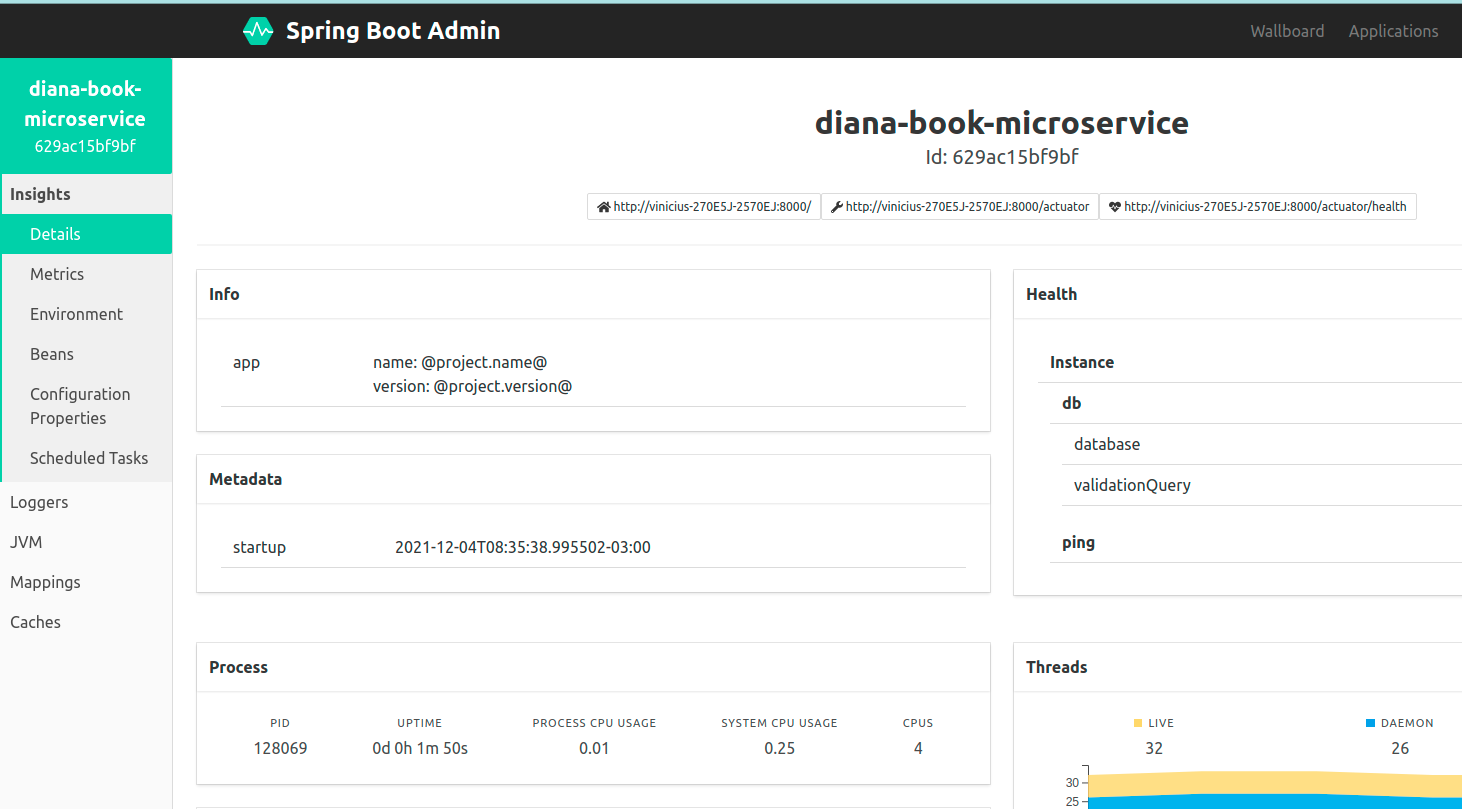Click the app version @project.version@ text
The width and height of the screenshot is (1462, 809).
(473, 386)
